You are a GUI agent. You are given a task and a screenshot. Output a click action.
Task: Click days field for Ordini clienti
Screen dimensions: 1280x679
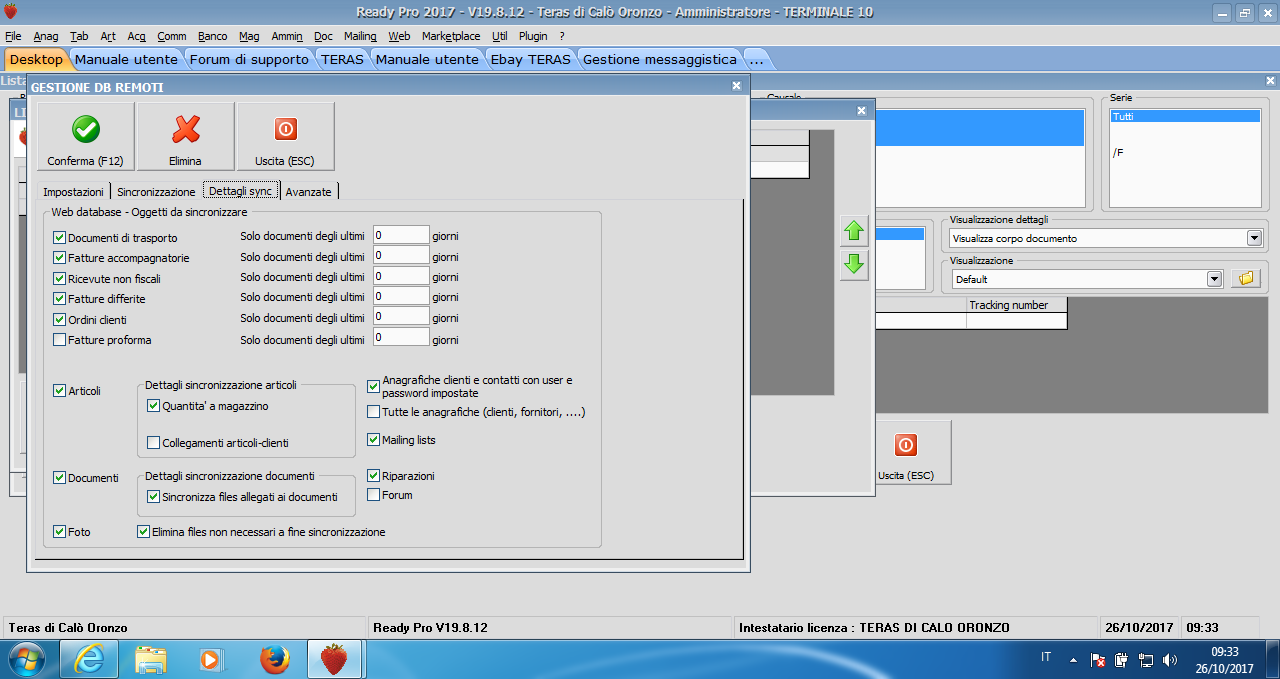pos(401,316)
